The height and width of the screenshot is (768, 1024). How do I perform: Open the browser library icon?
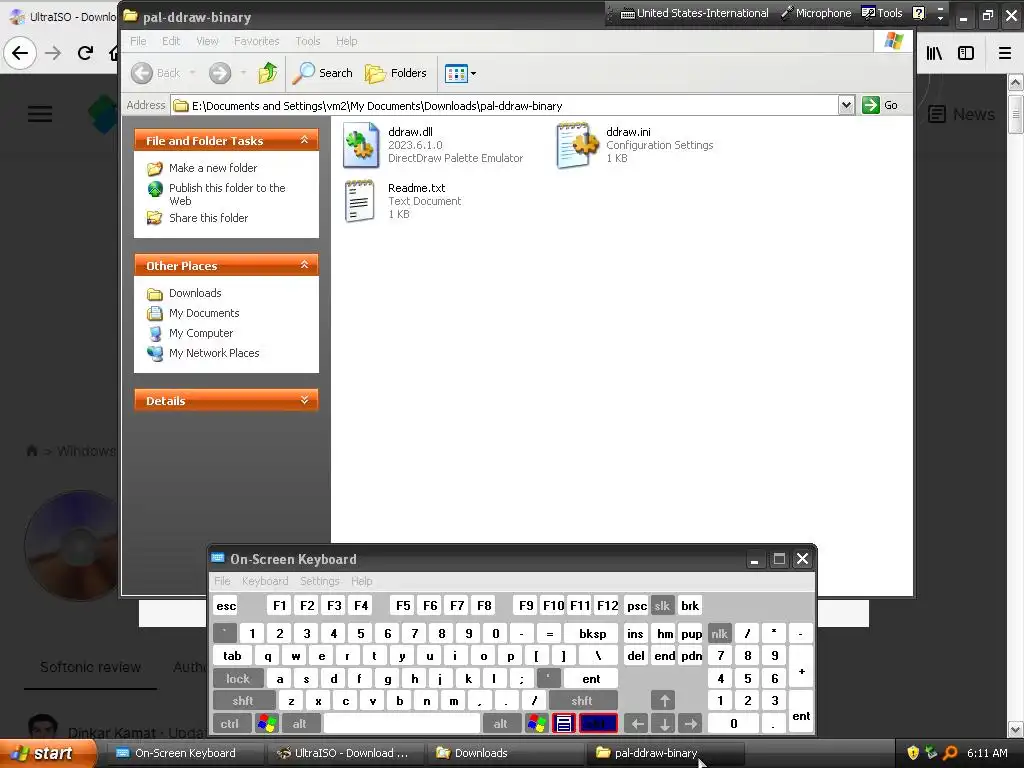click(x=935, y=53)
